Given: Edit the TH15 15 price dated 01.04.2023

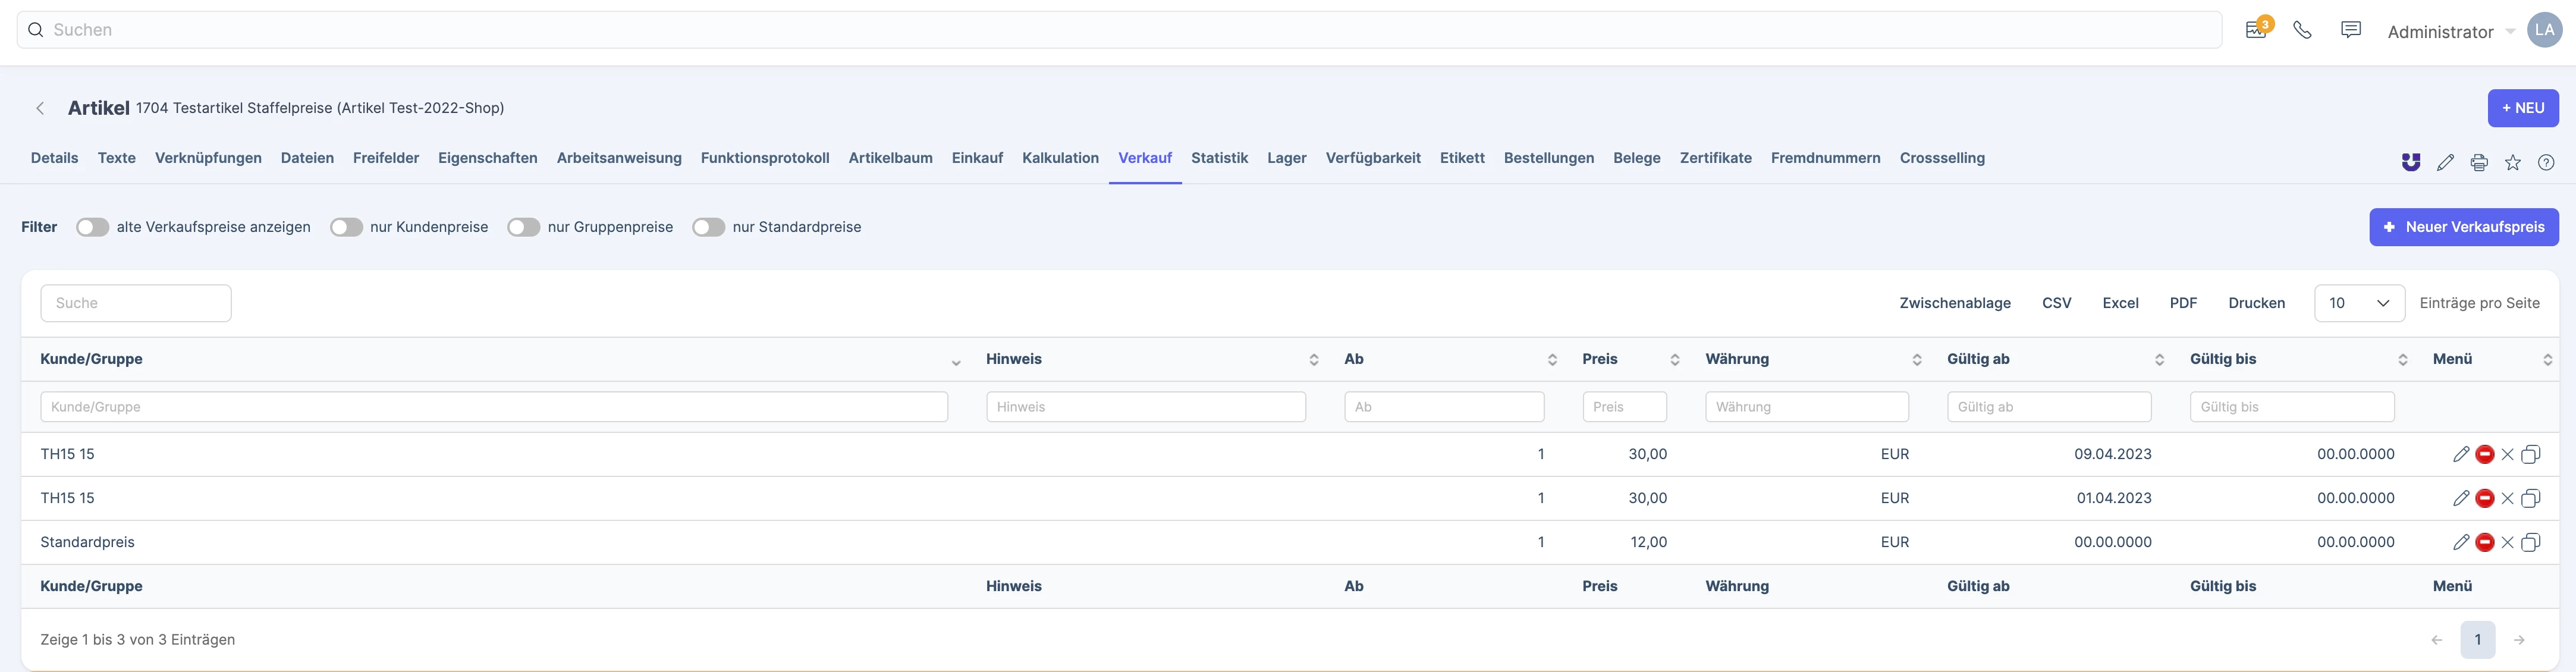Looking at the screenshot, I should pyautogui.click(x=2461, y=498).
